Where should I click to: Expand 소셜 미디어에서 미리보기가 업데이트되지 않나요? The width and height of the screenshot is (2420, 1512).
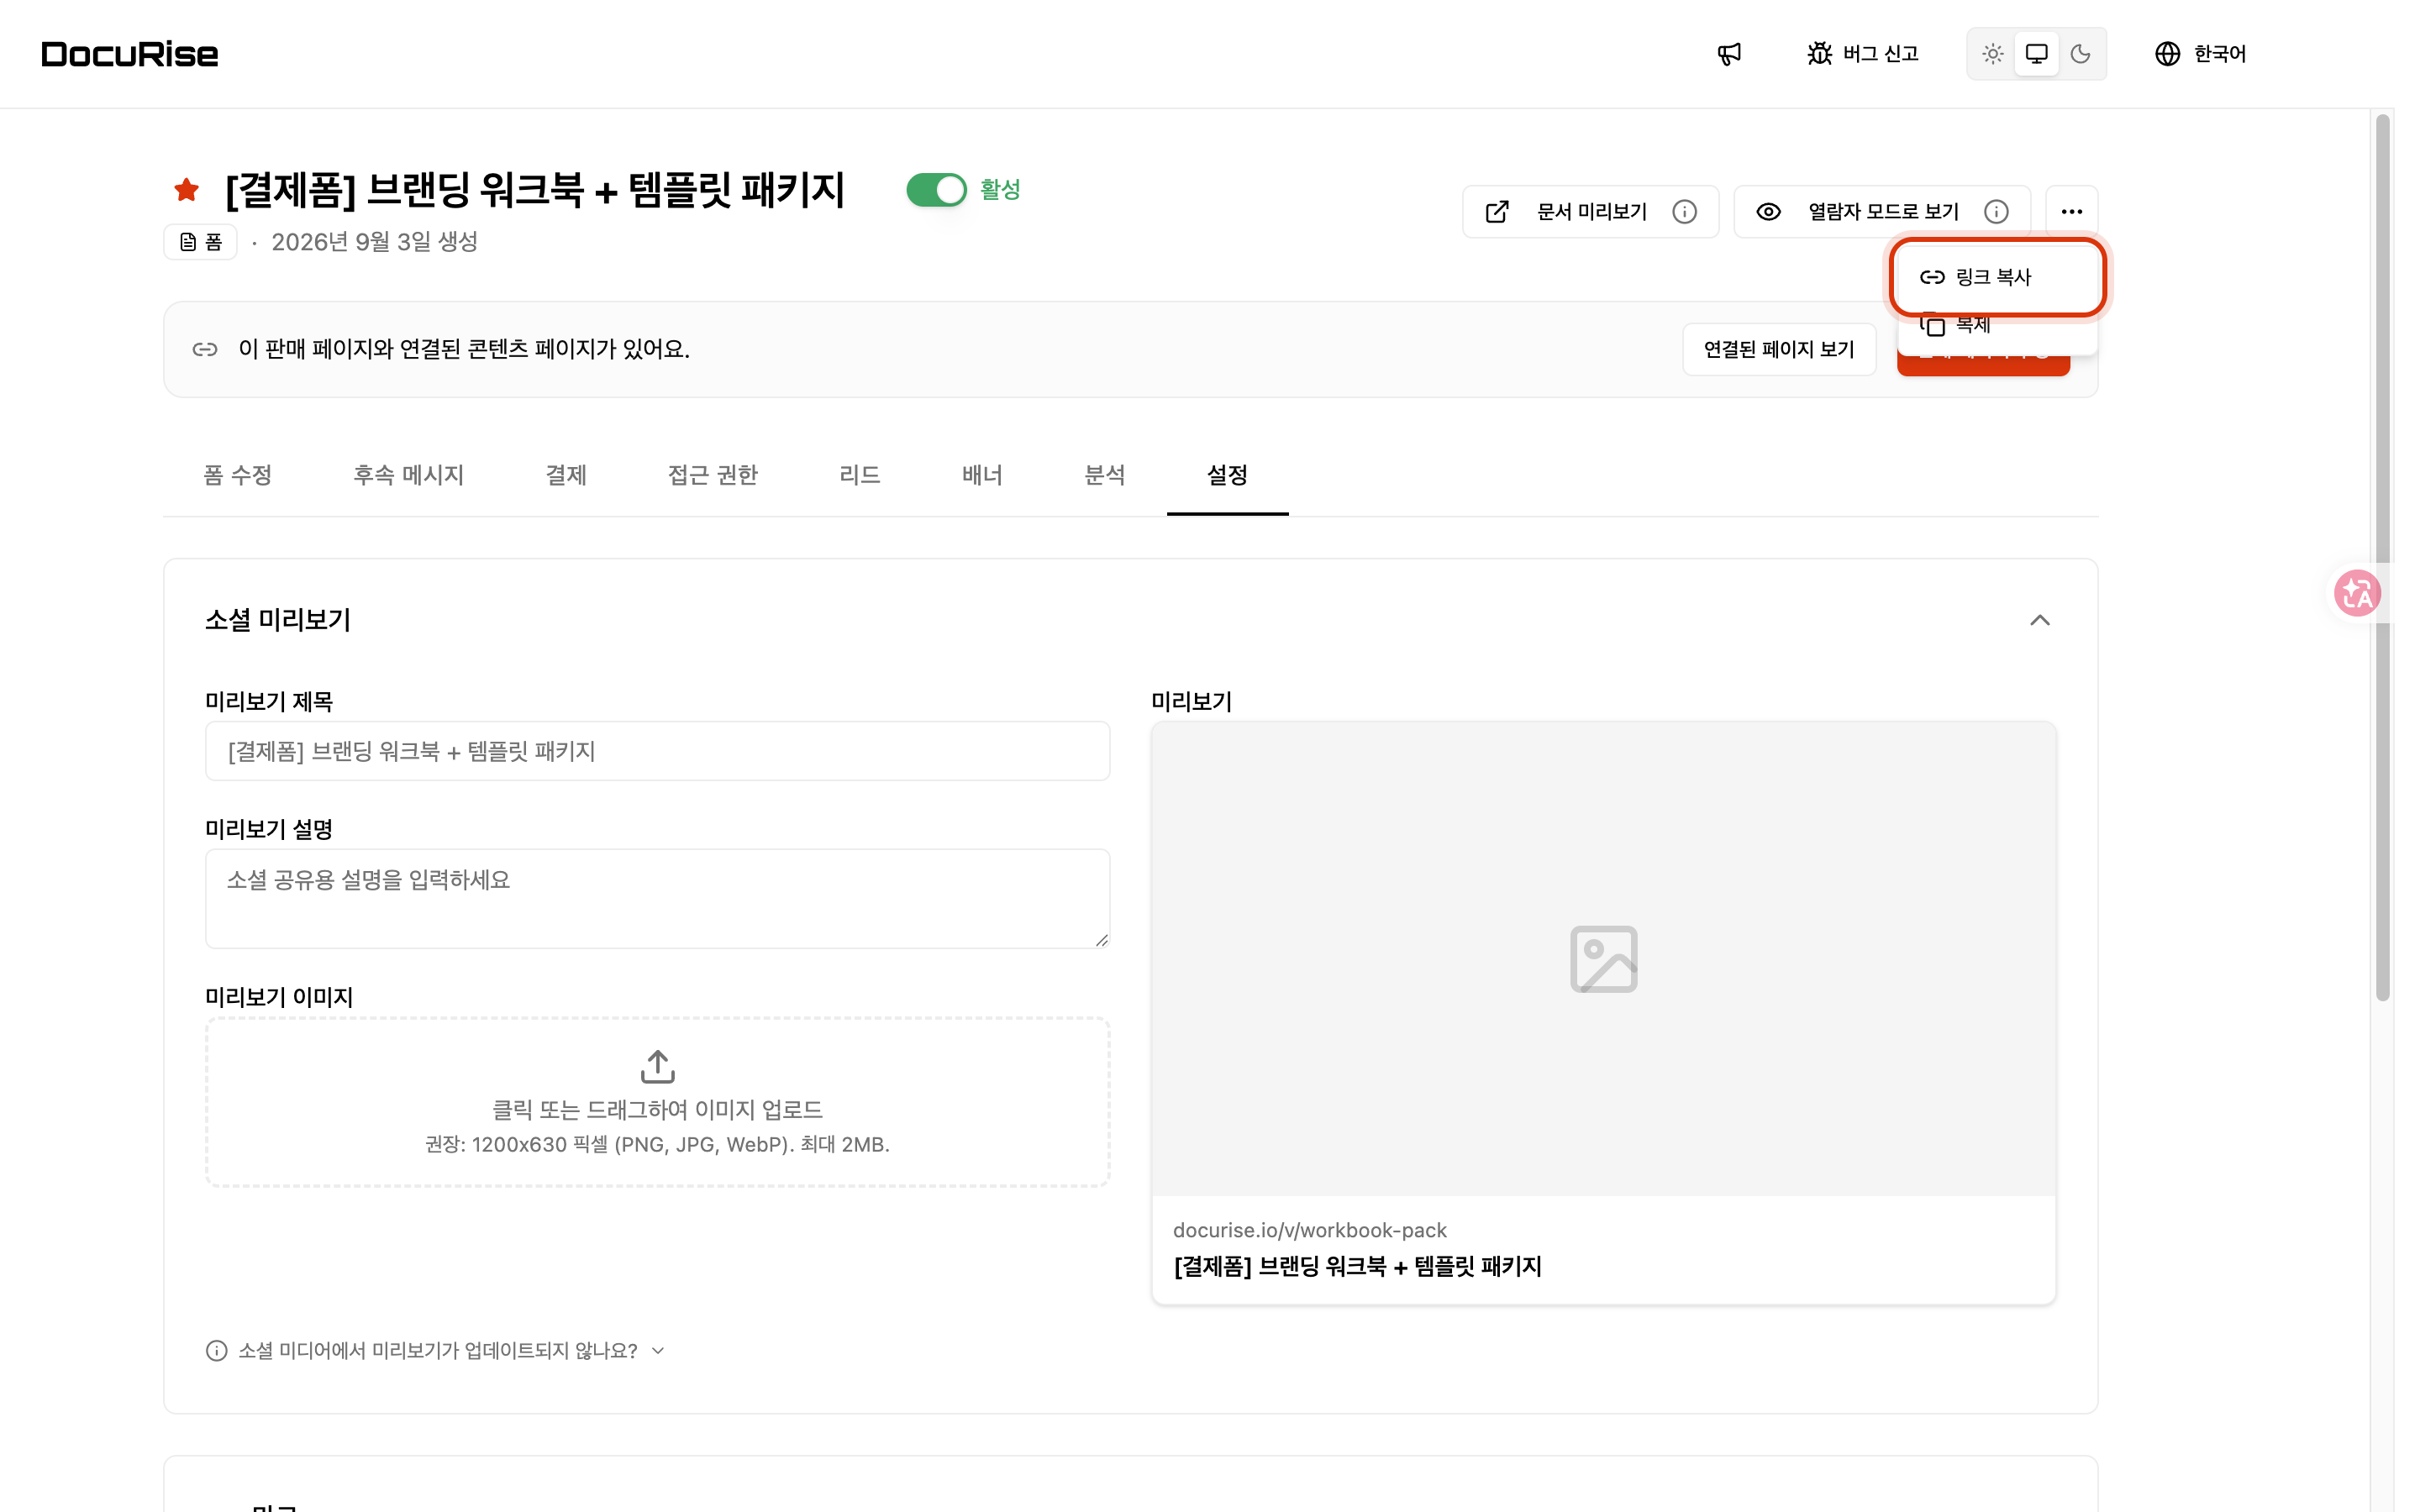tap(436, 1351)
